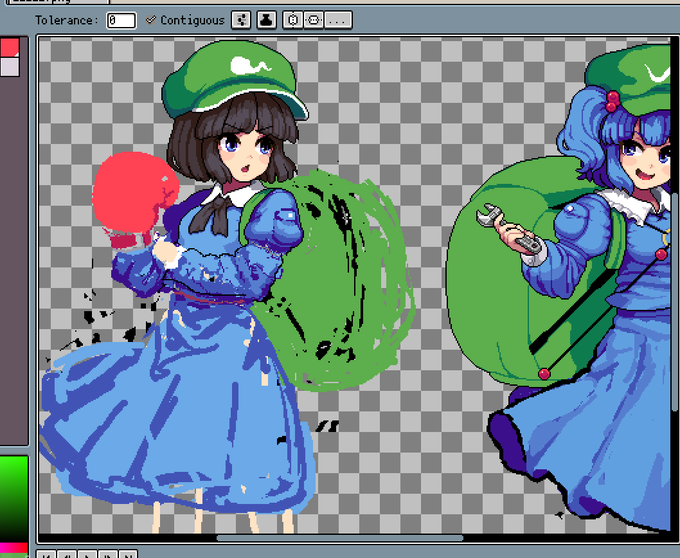Screen dimensions: 680x558
Task: Click the magenta-red hue bar
Action: point(14,547)
